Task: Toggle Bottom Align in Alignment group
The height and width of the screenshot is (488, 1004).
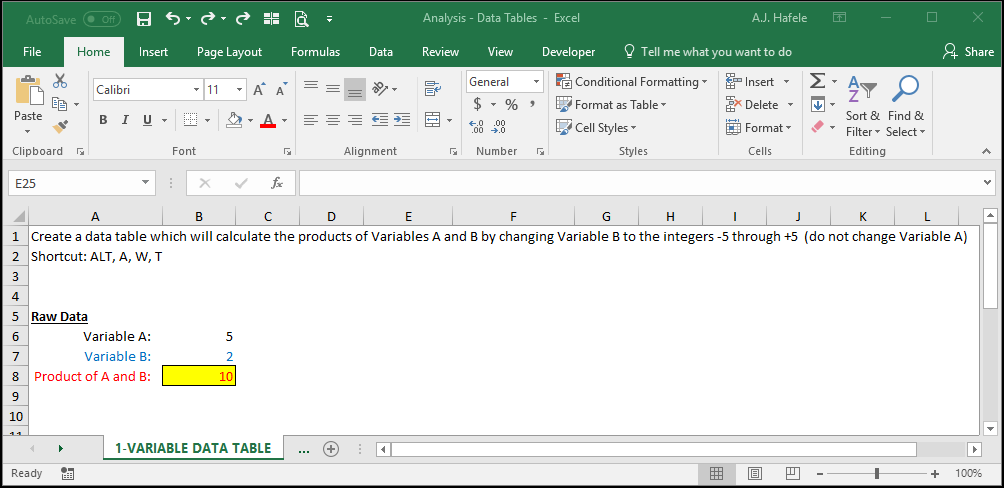Action: coord(355,89)
